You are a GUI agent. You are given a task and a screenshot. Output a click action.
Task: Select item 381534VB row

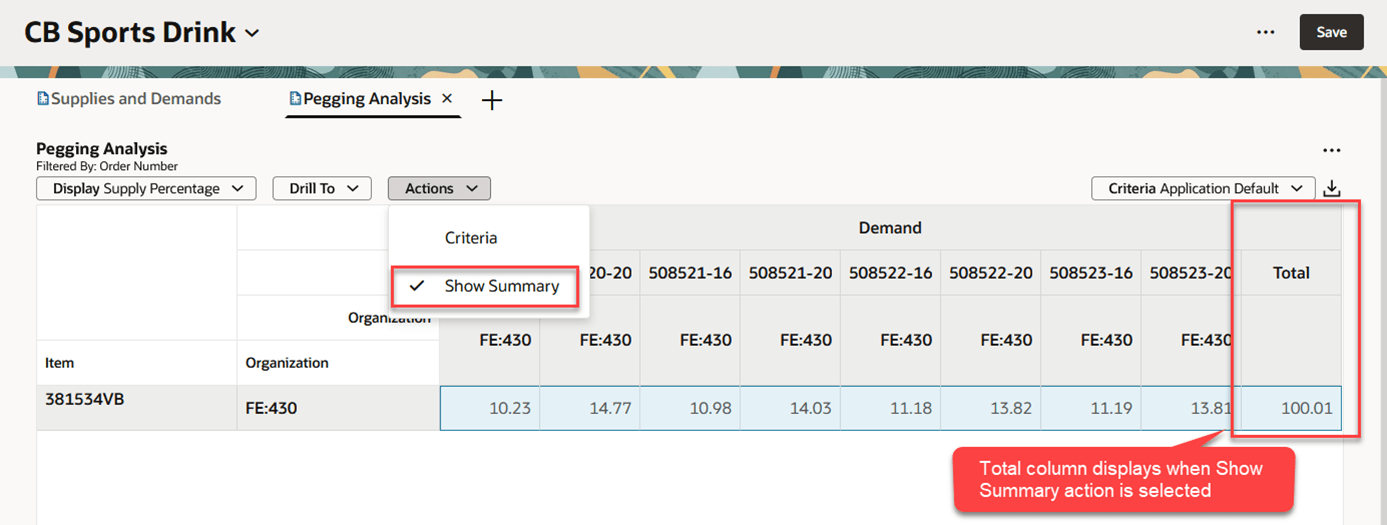137,407
